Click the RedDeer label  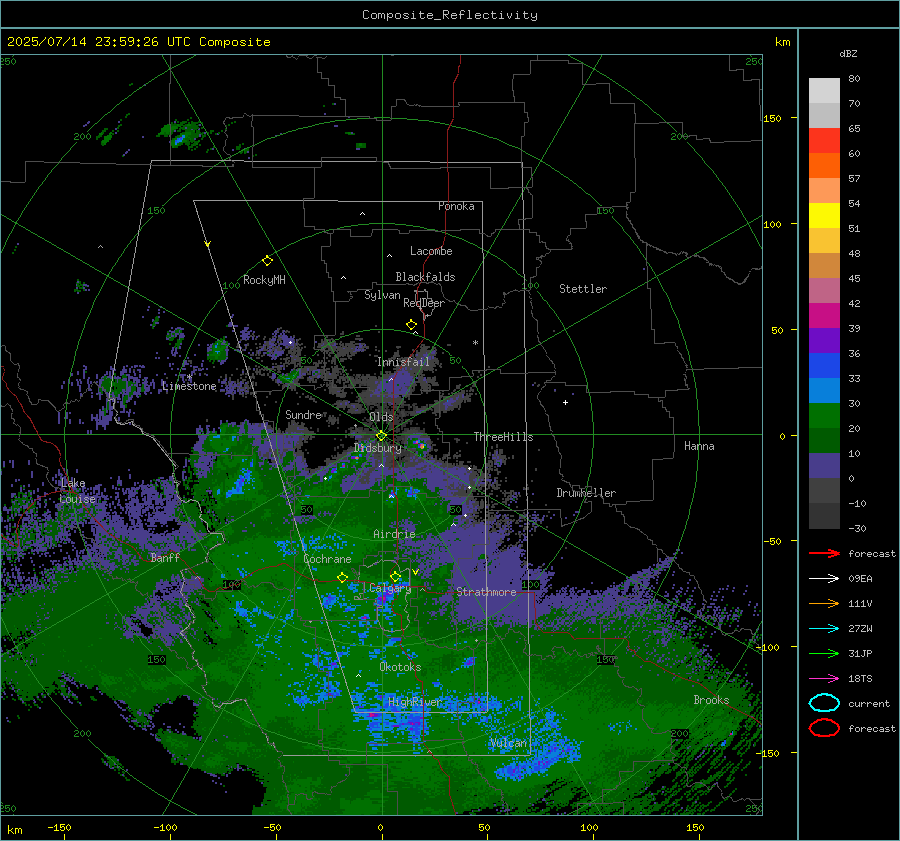click(x=424, y=303)
